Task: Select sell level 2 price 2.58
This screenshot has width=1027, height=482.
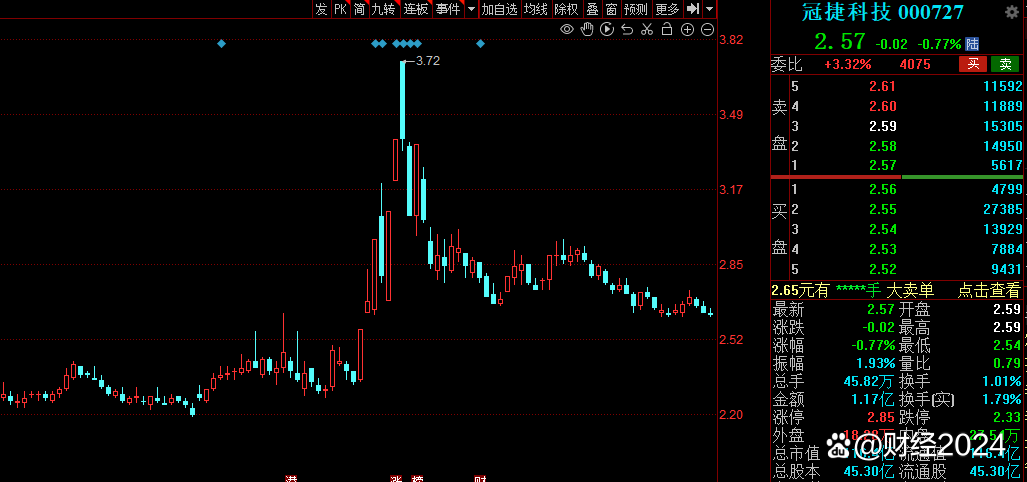Action: click(x=882, y=146)
